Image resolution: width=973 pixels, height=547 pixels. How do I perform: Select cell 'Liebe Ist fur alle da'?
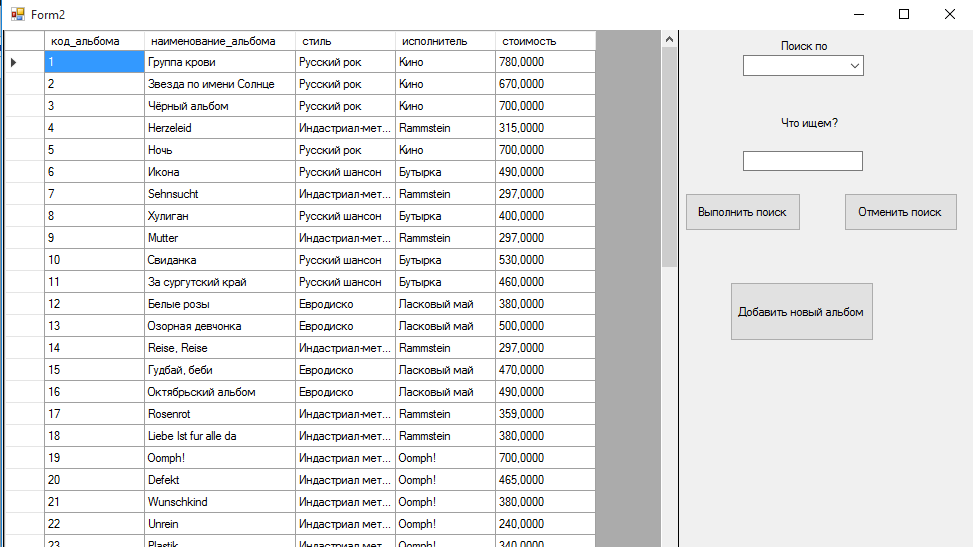tap(220, 436)
